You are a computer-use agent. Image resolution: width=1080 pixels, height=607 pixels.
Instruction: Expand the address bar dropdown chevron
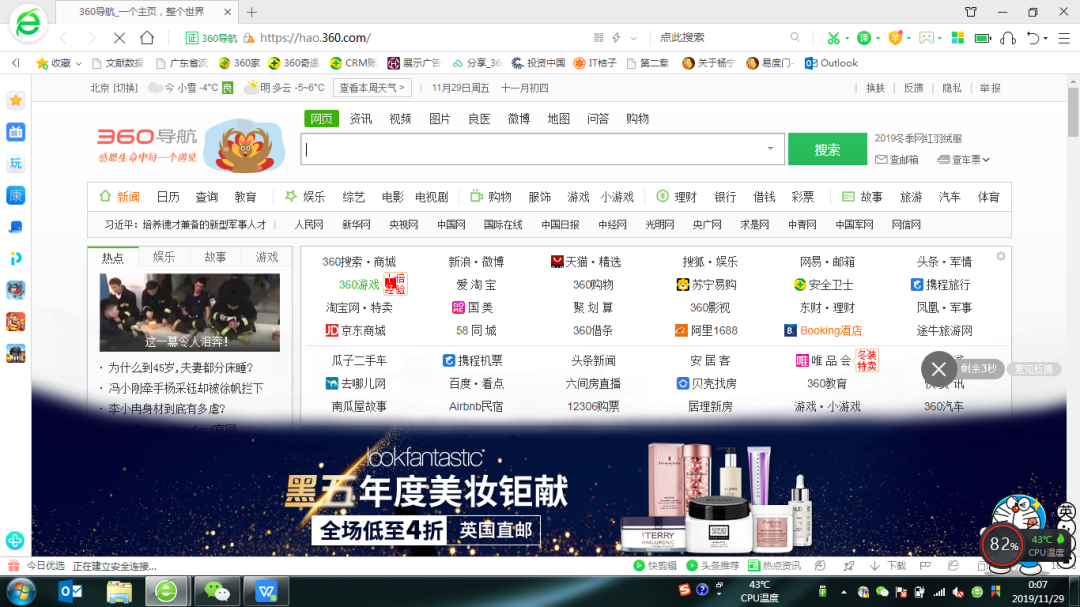(634, 38)
